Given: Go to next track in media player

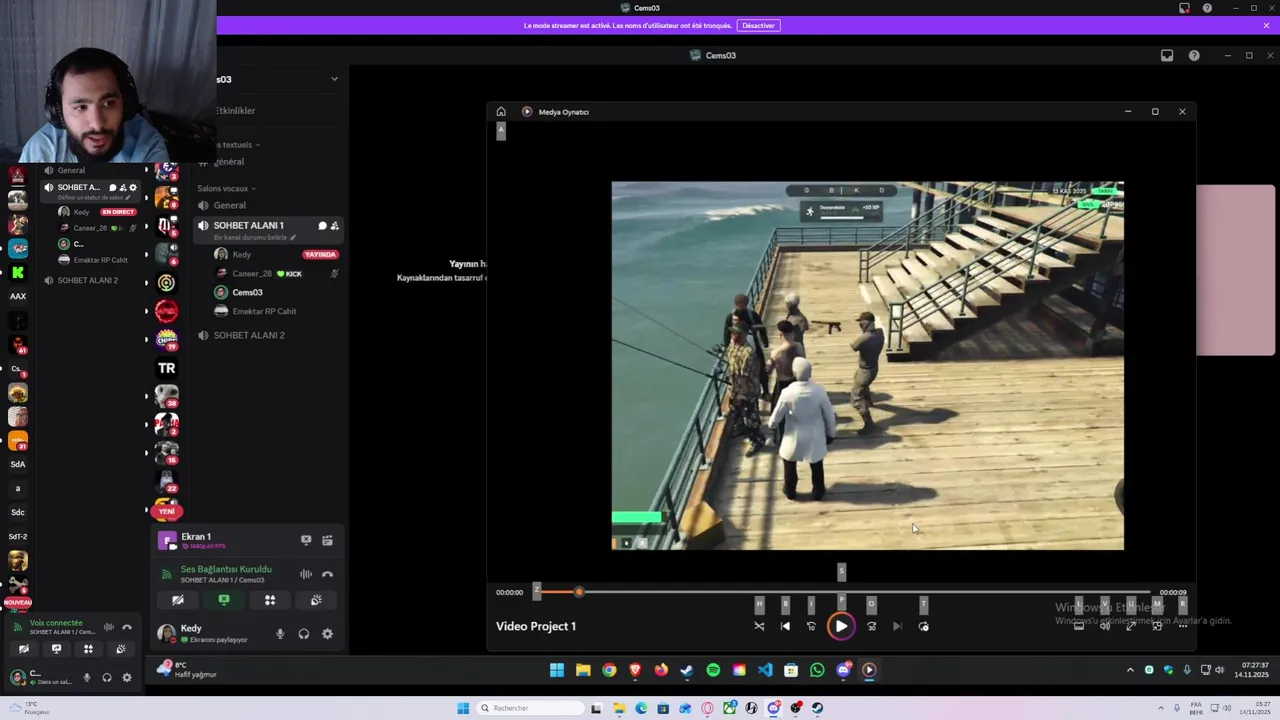Looking at the screenshot, I should tap(897, 626).
